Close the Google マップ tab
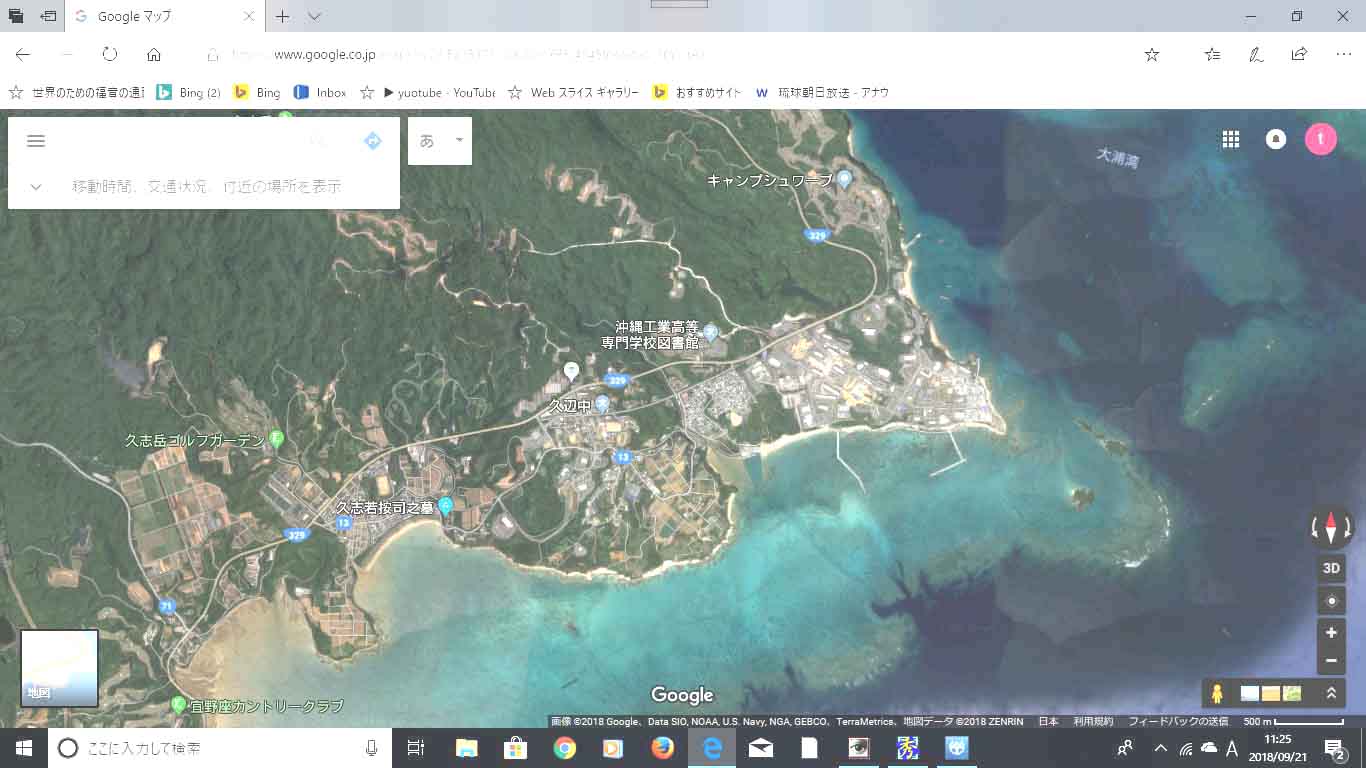 pos(249,17)
